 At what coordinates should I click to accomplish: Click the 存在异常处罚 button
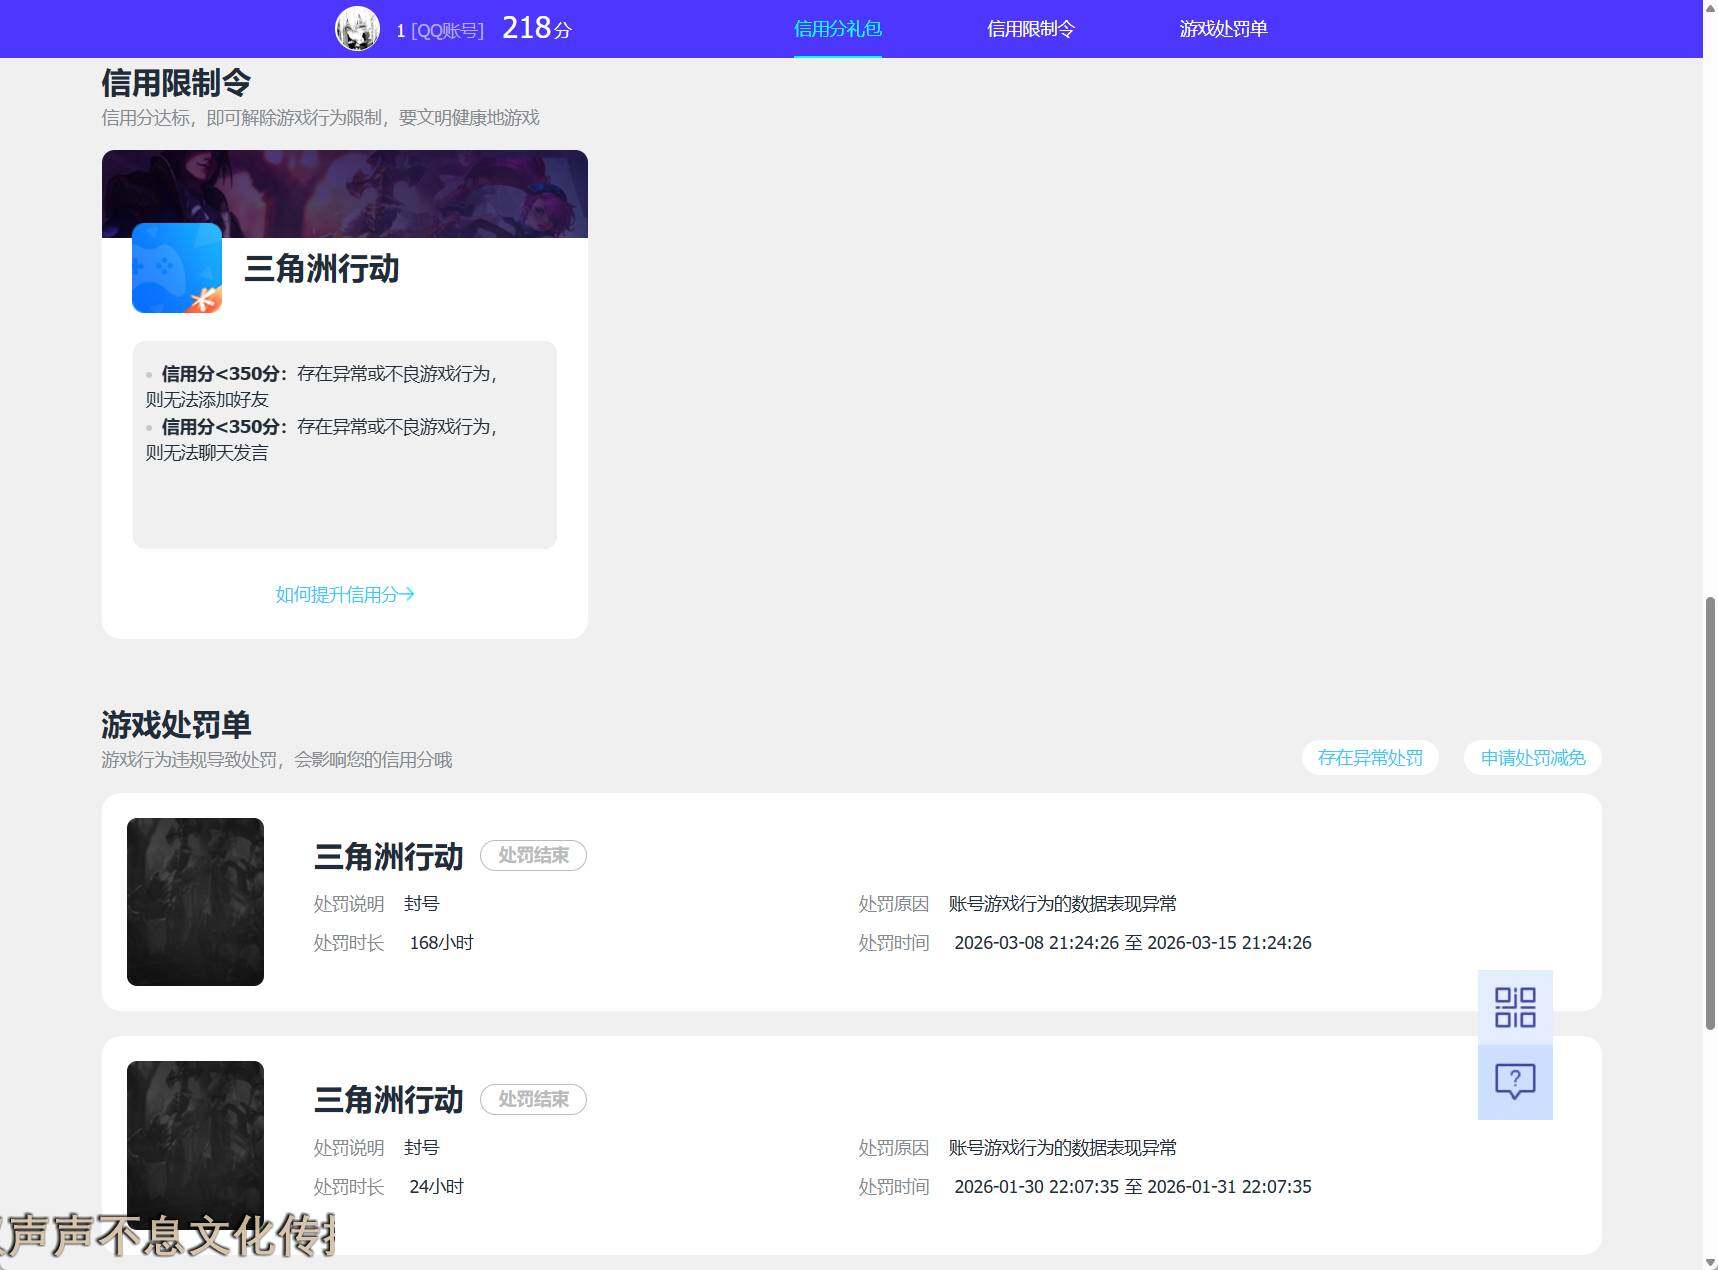click(1370, 757)
